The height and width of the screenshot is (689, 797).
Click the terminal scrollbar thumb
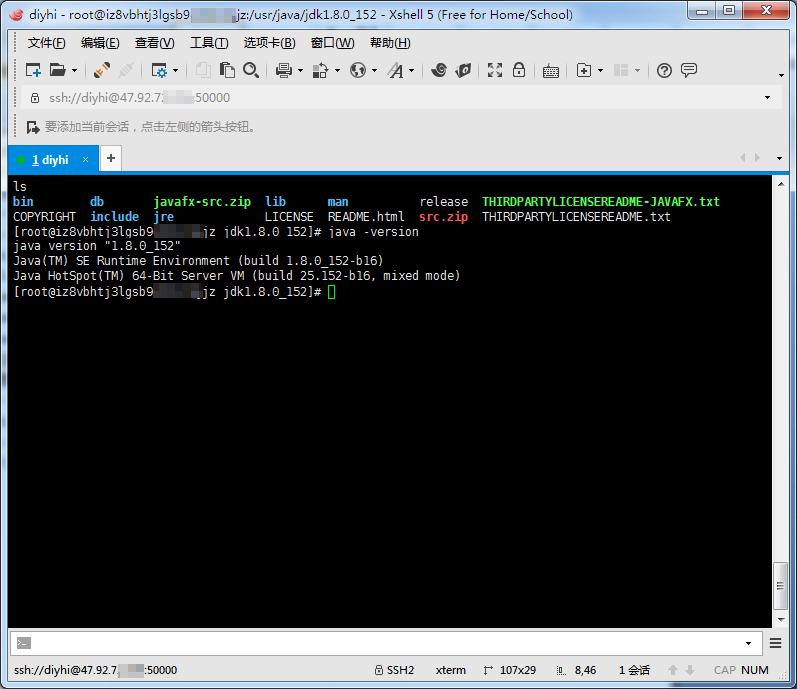pyautogui.click(x=780, y=586)
